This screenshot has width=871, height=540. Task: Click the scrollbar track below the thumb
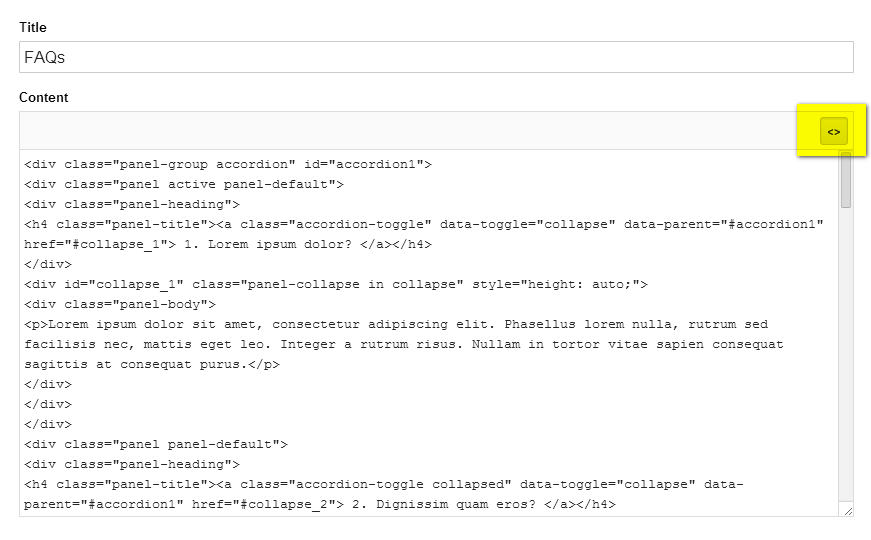845,356
